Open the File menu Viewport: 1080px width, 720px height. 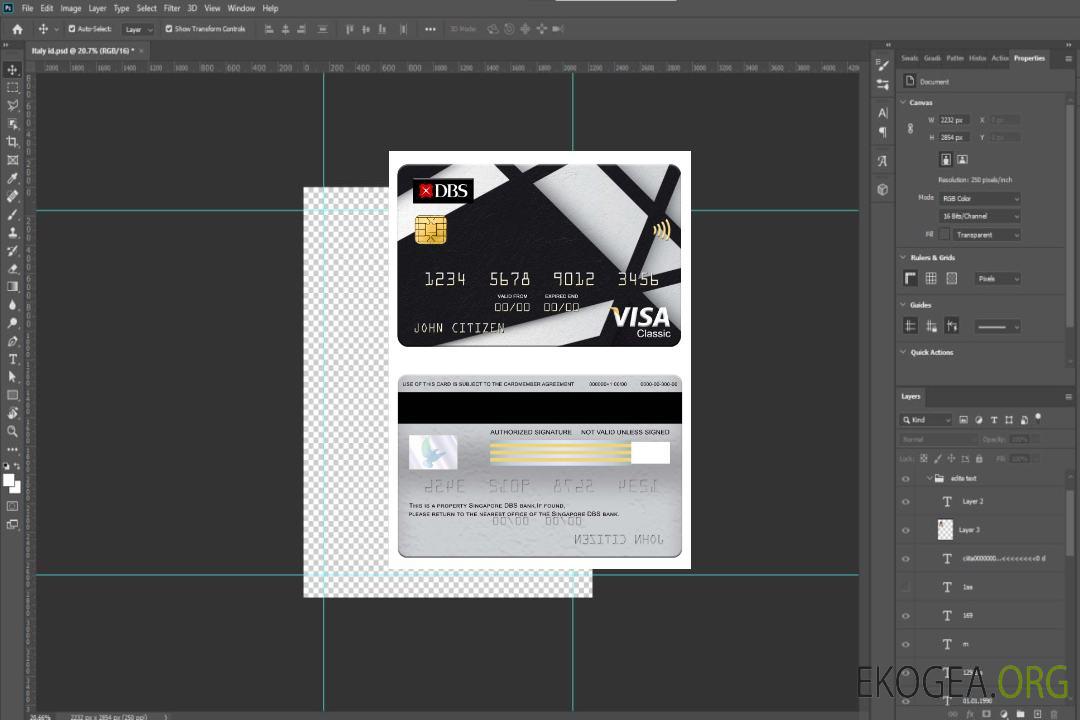point(27,8)
